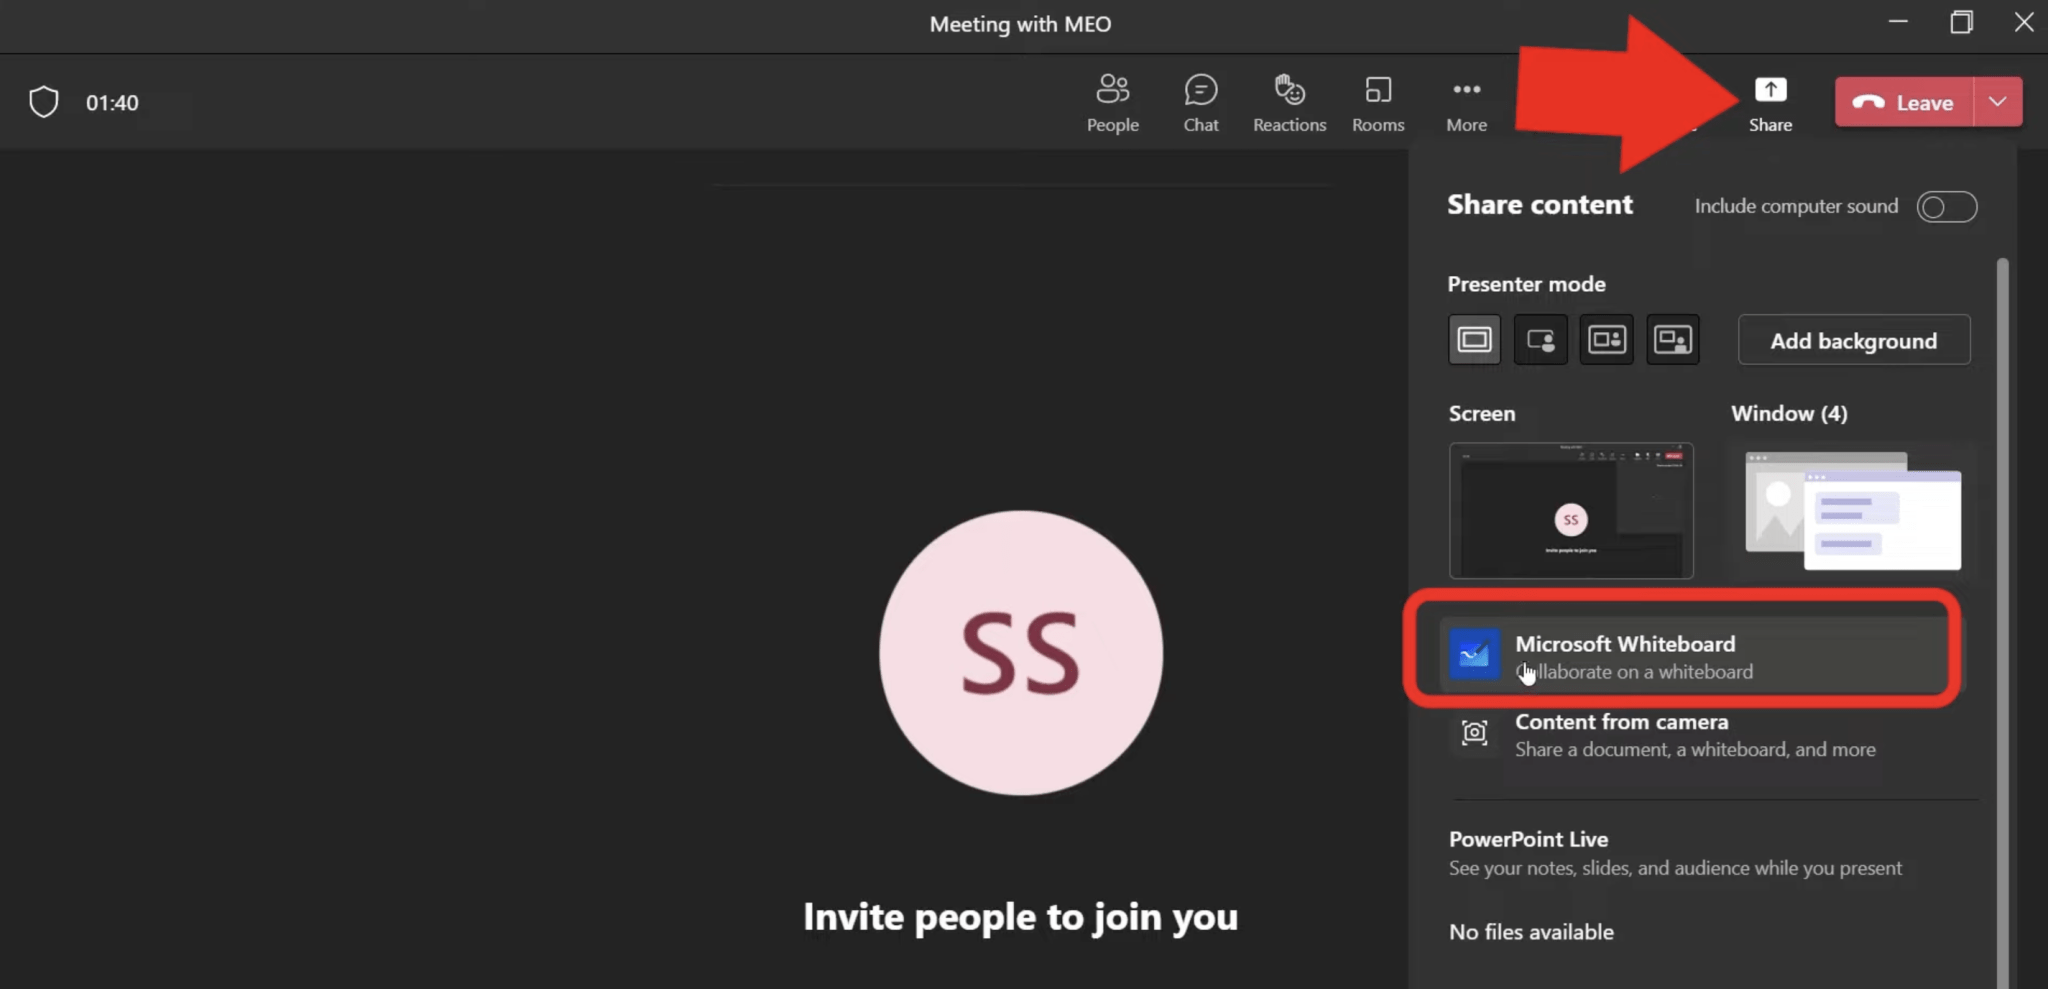
Task: Select Reporter presenter mode
Action: (1672, 339)
